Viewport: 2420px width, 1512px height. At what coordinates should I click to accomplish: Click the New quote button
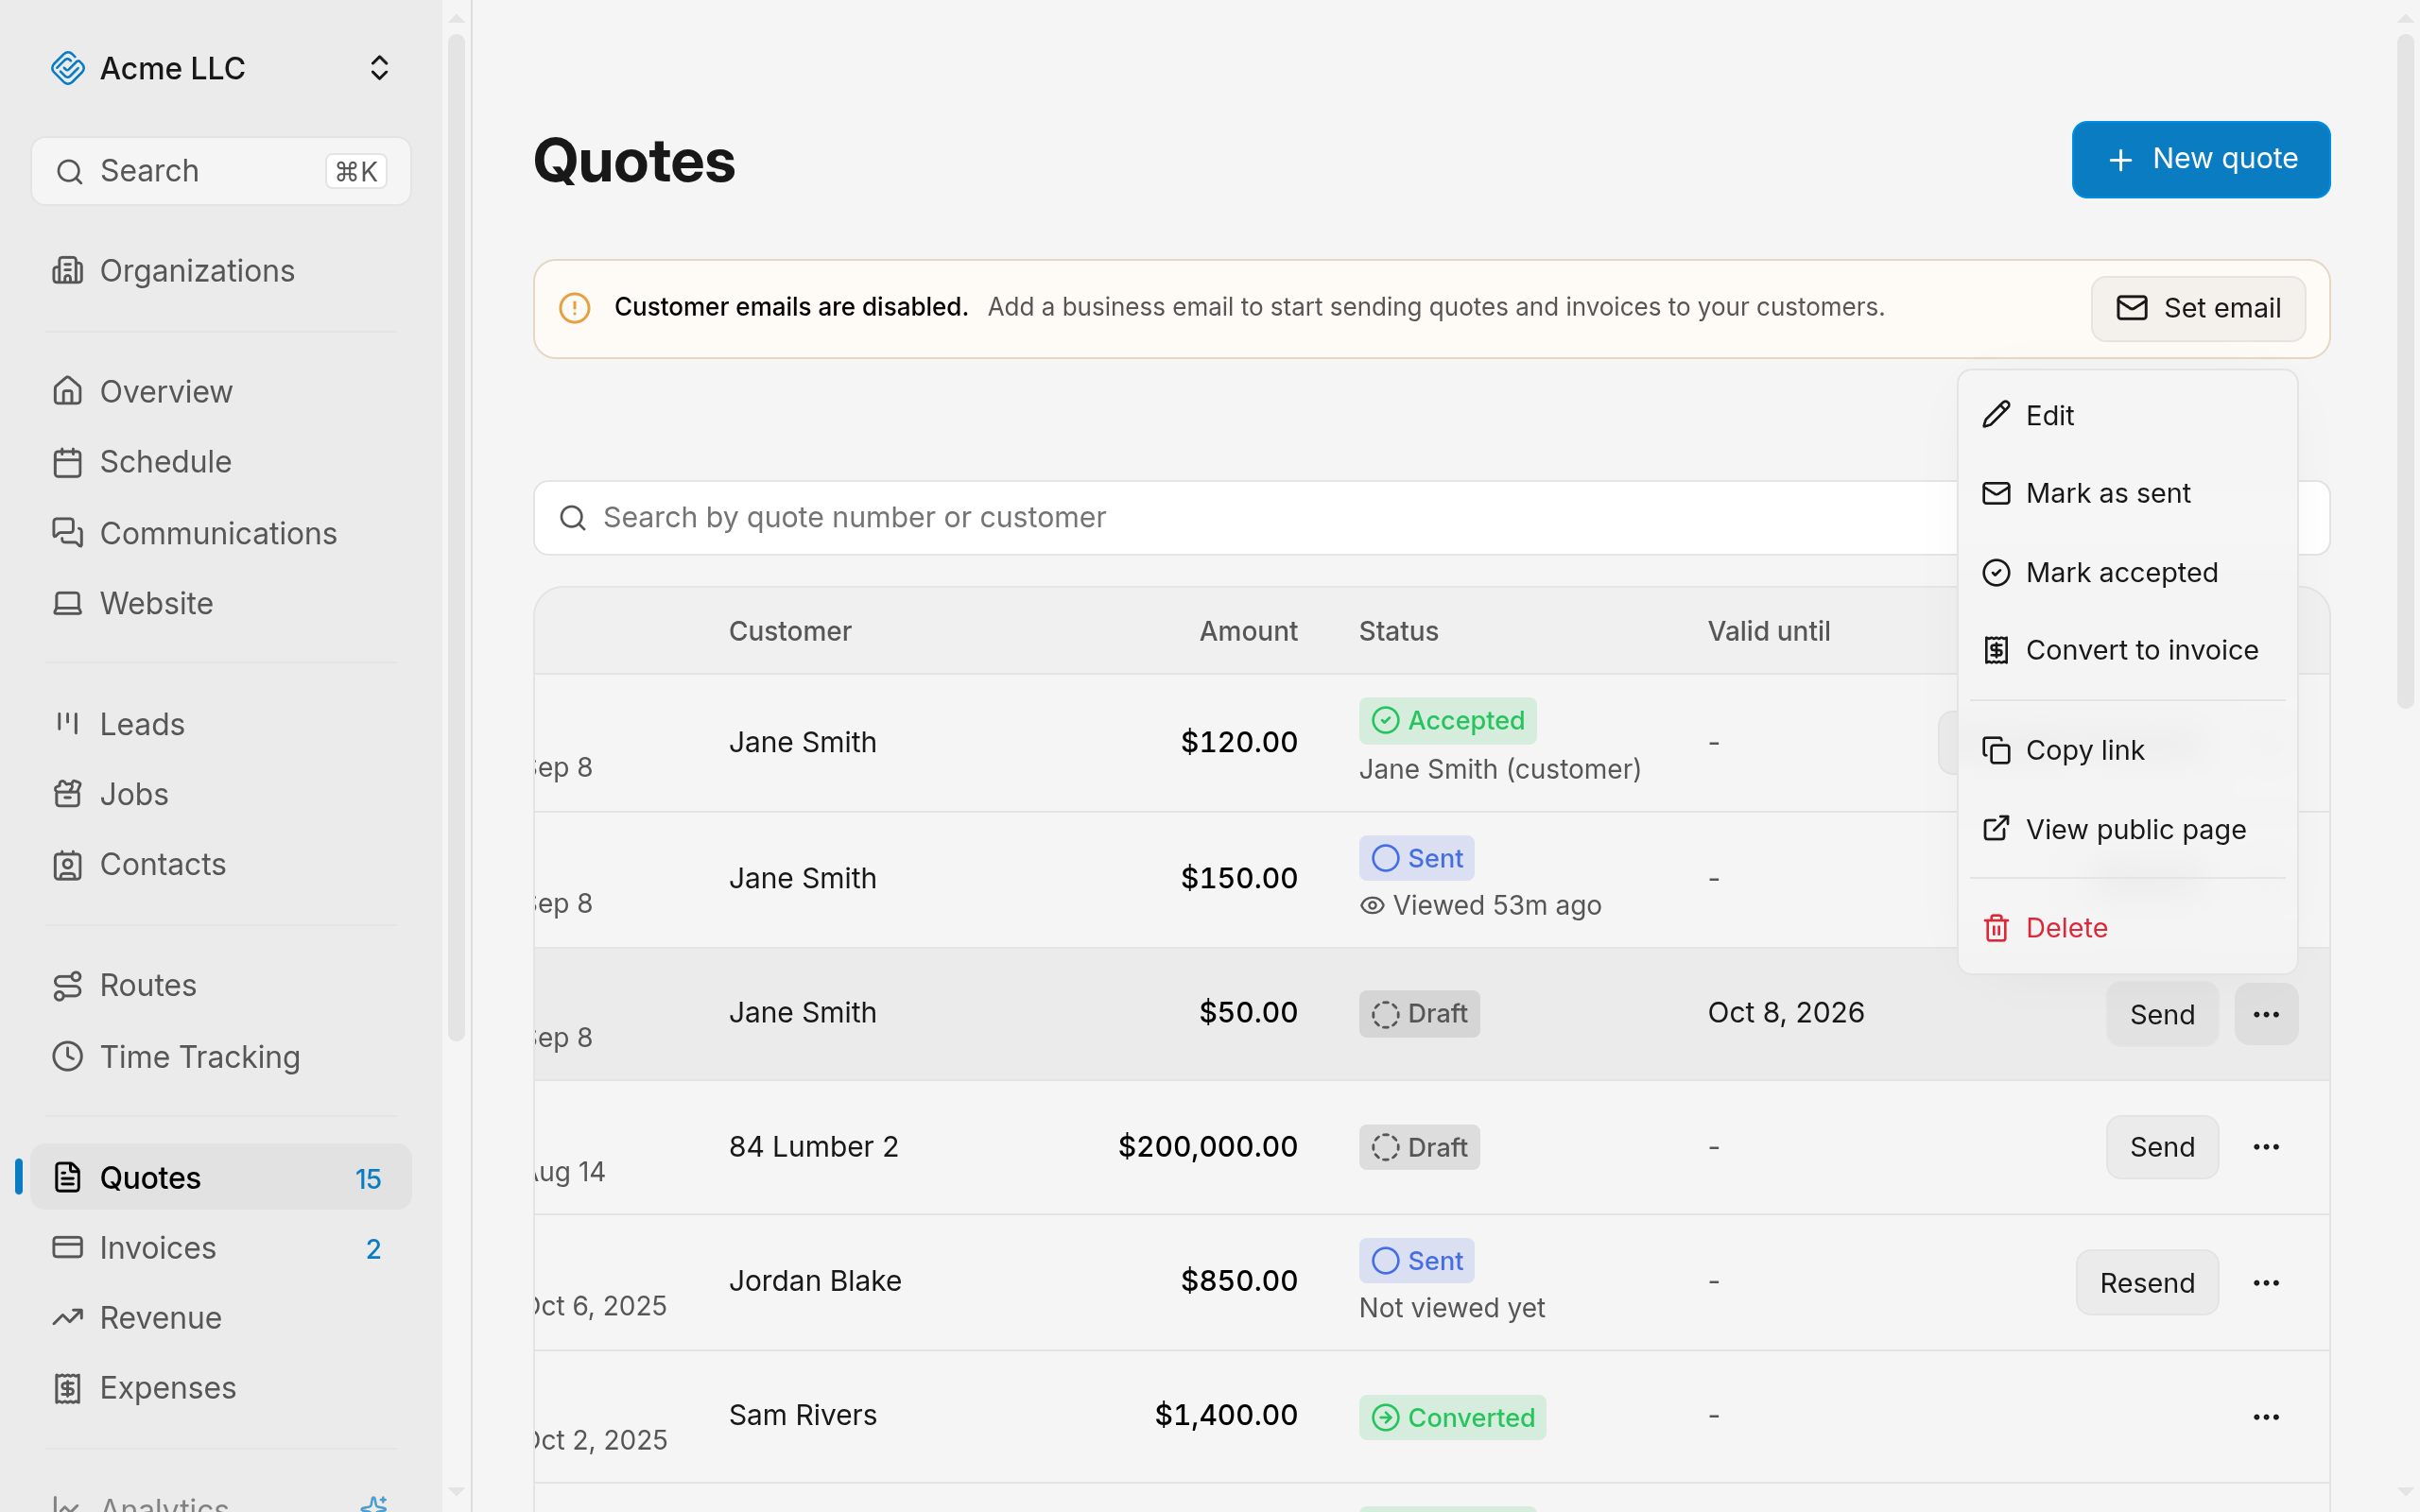pyautogui.click(x=2200, y=159)
